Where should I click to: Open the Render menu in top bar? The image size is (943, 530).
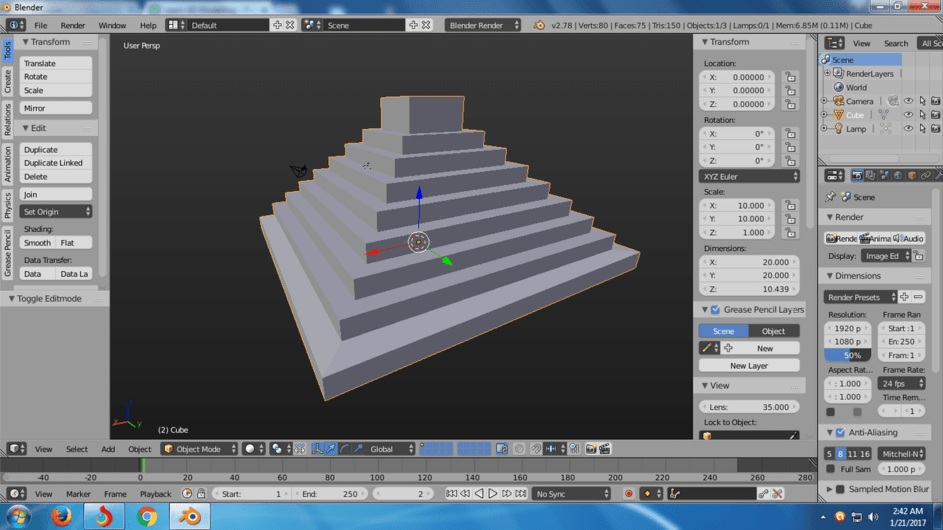click(73, 25)
